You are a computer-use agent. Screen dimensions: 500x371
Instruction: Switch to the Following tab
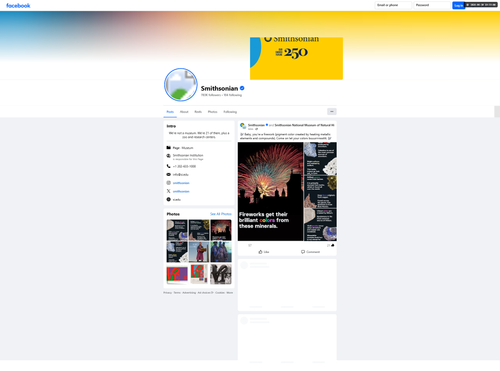(230, 112)
